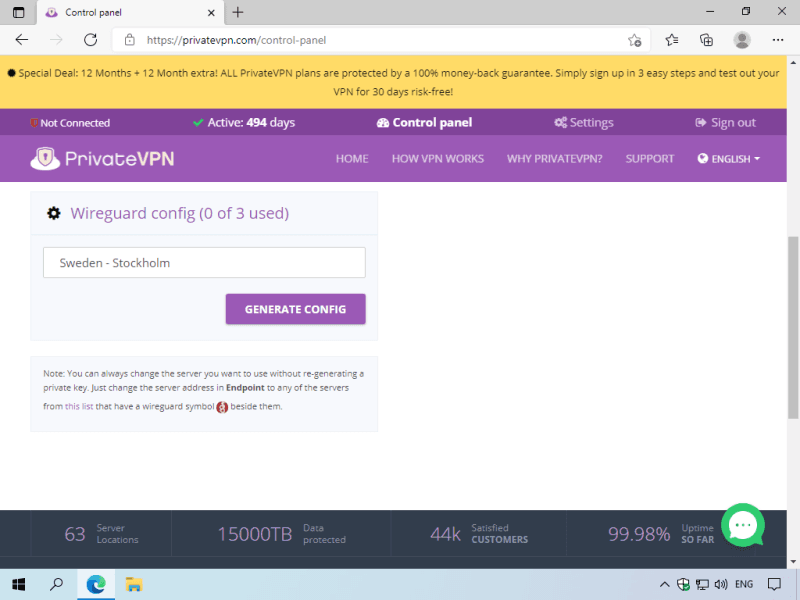Open the browser Collections icon
This screenshot has width=800, height=600.
click(x=706, y=40)
